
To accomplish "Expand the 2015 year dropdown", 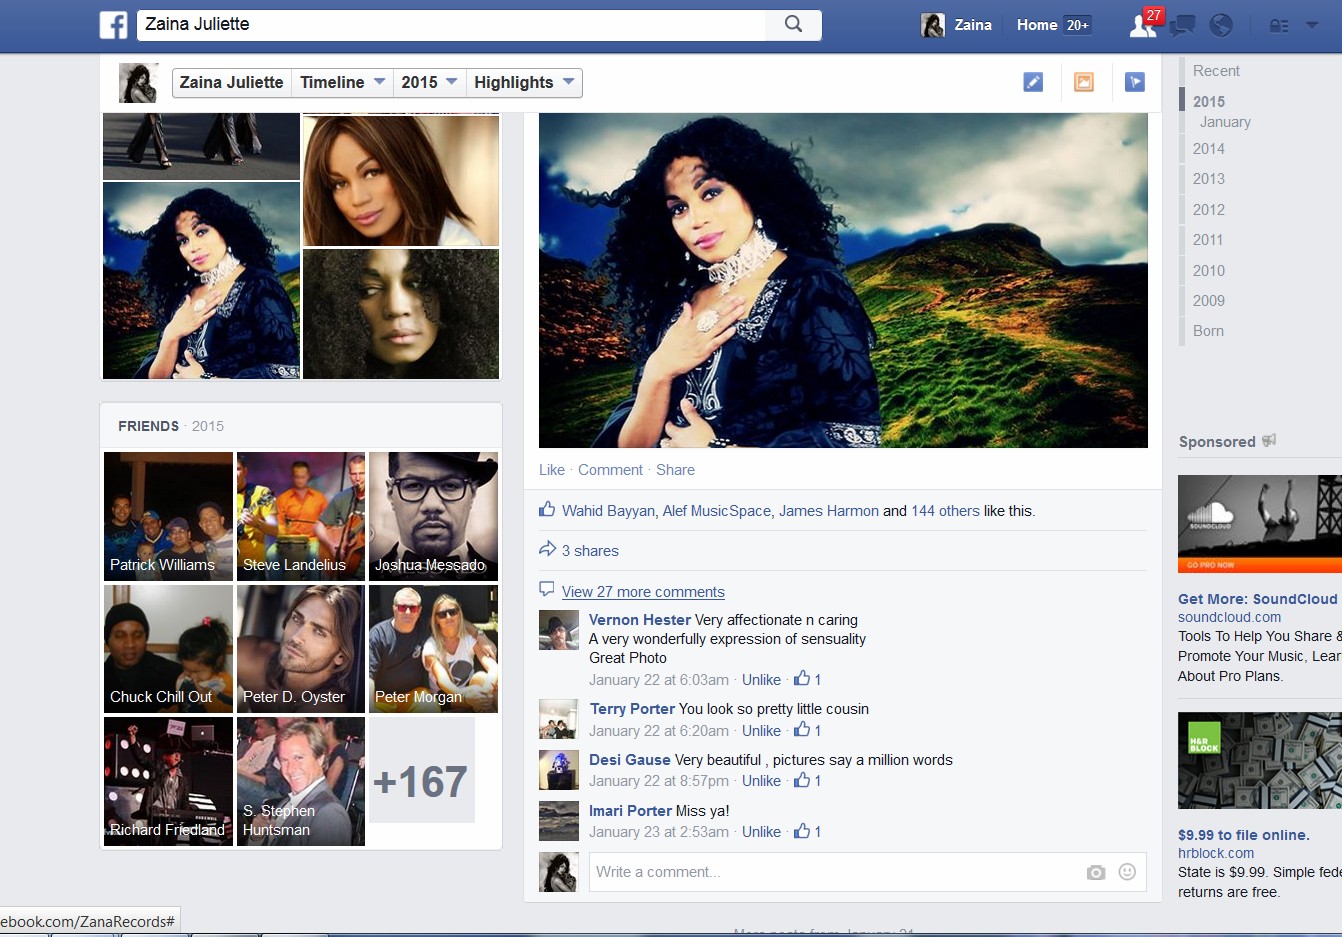I will (x=429, y=83).
